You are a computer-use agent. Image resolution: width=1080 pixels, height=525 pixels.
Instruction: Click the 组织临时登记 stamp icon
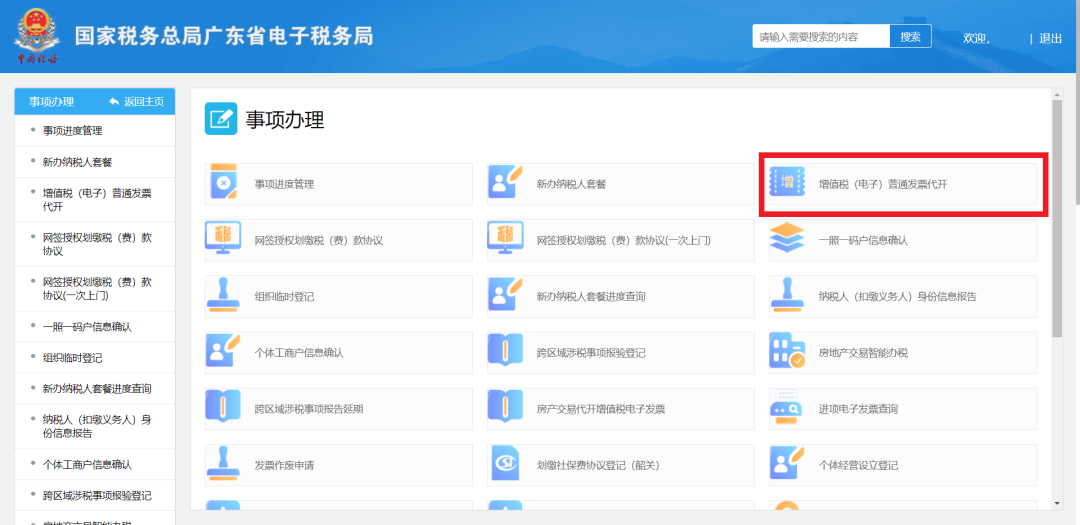(223, 295)
